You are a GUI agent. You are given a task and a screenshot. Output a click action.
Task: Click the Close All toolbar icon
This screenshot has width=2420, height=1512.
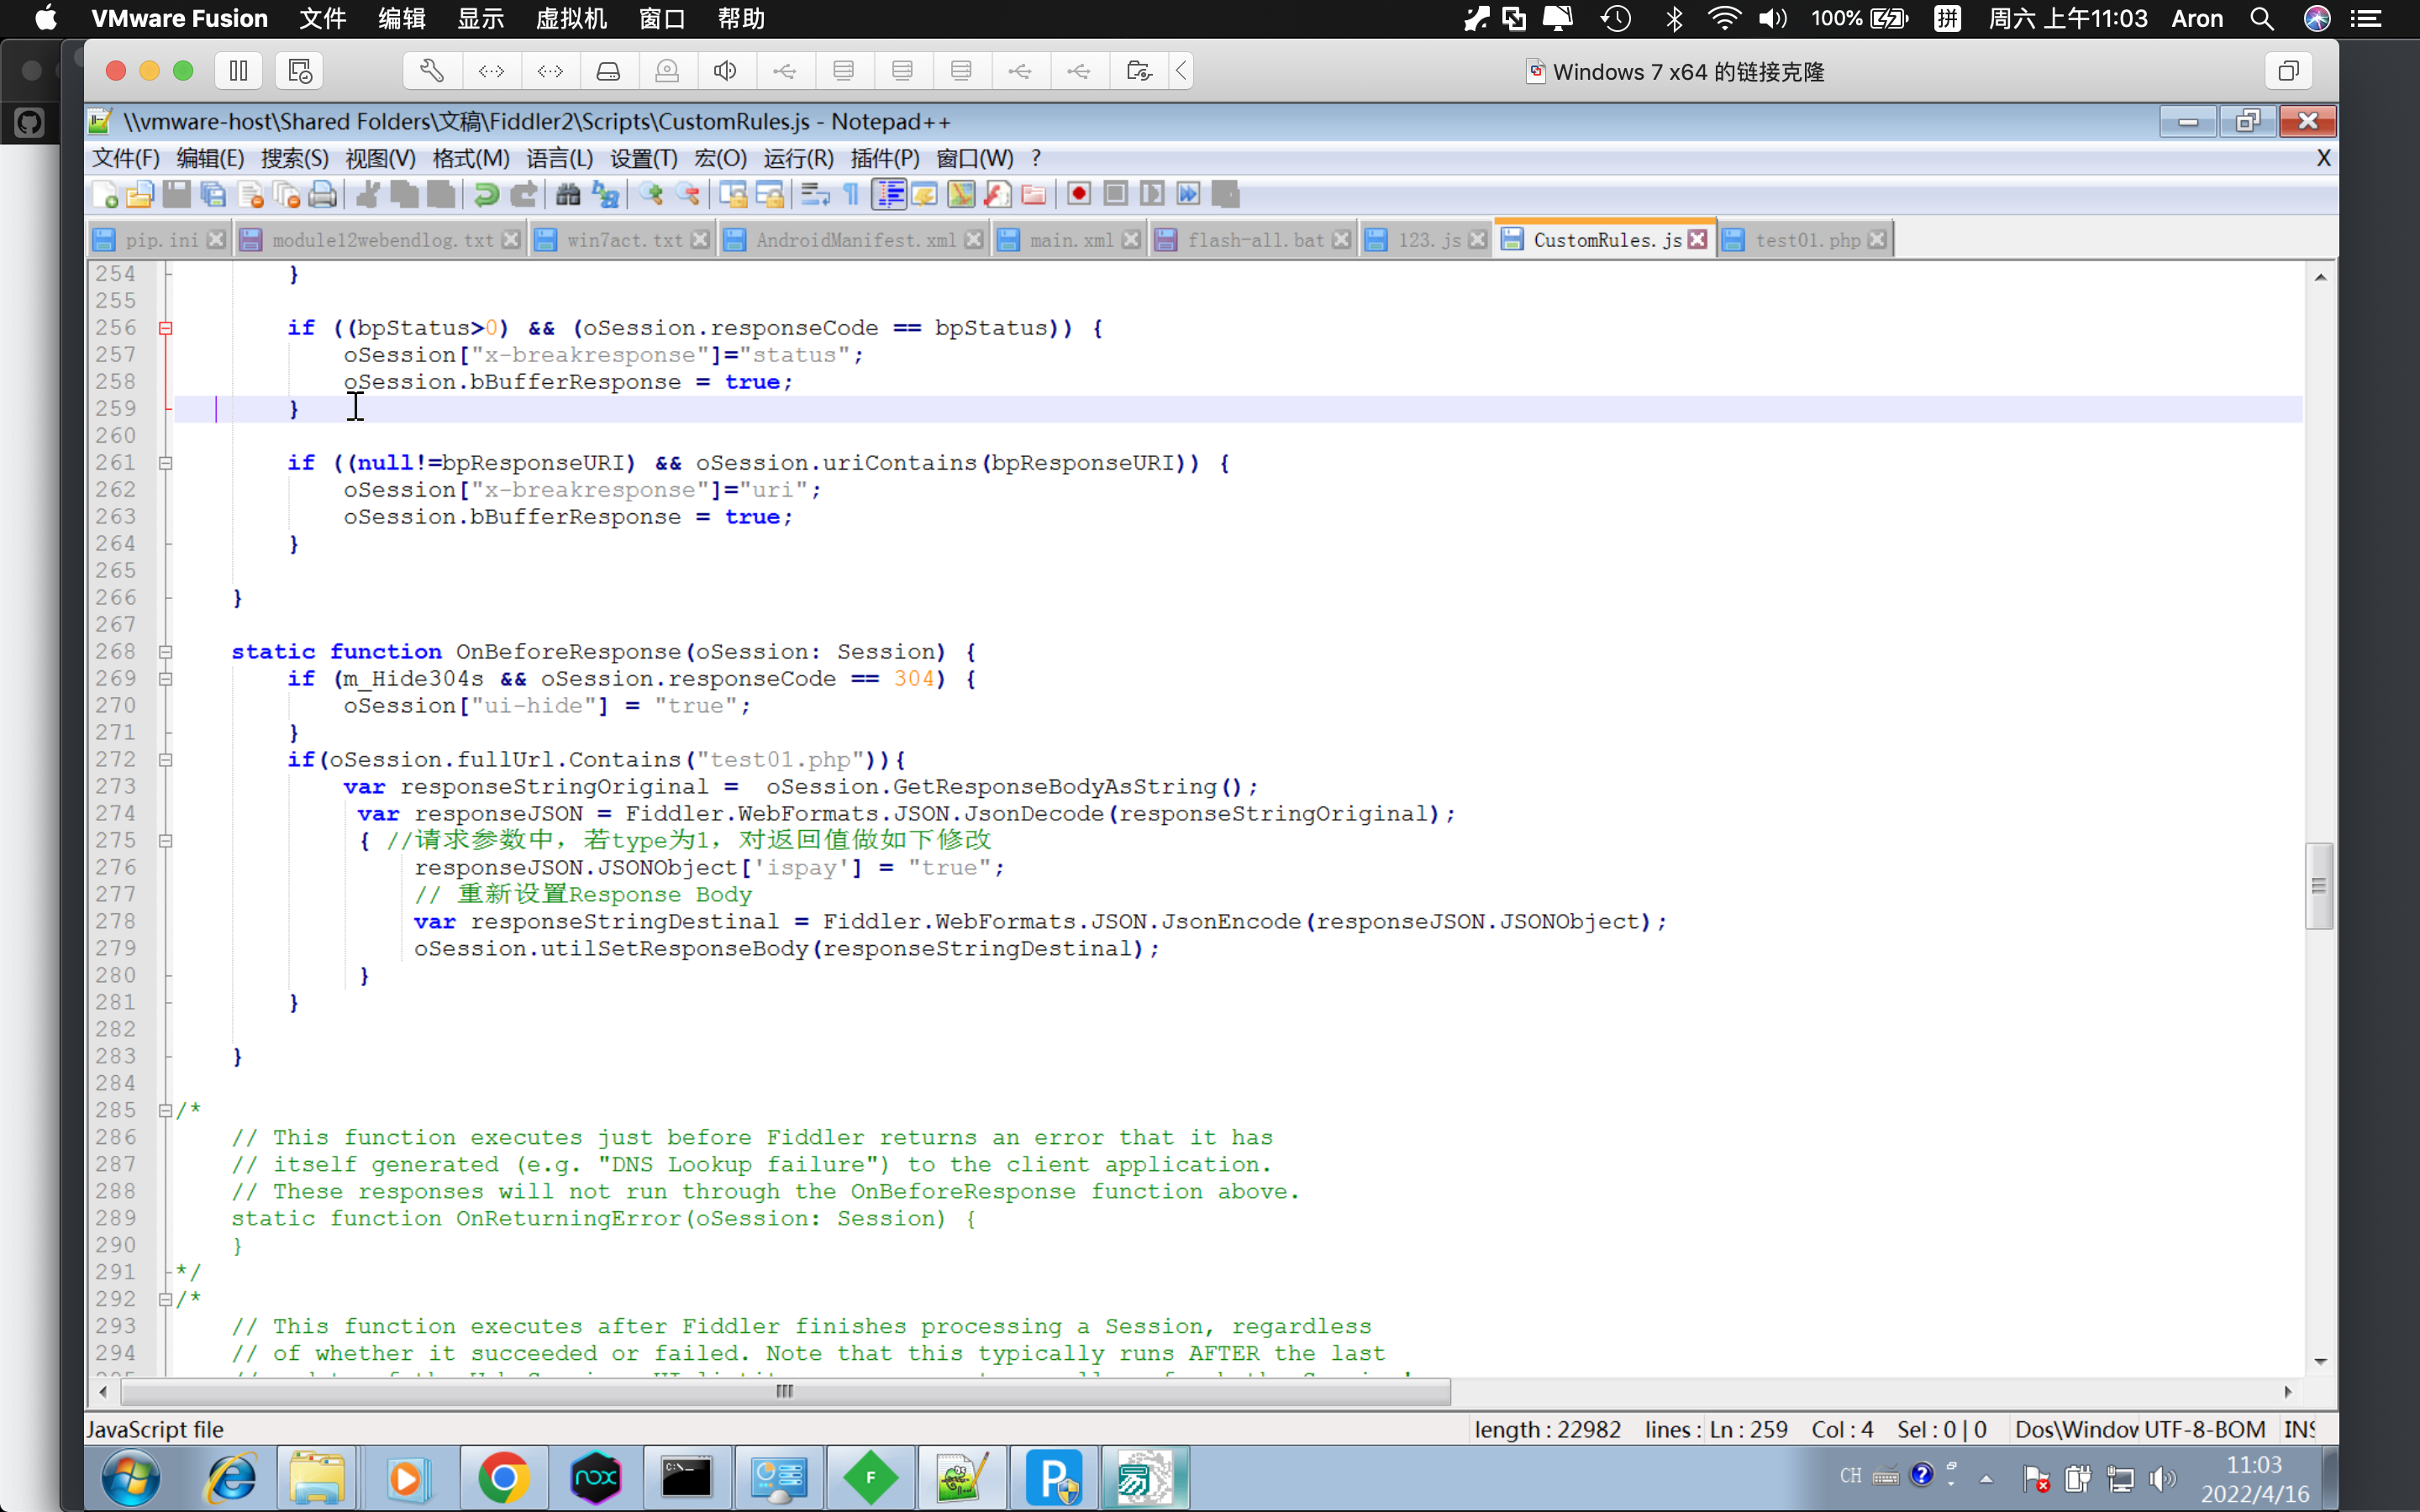click(x=286, y=194)
